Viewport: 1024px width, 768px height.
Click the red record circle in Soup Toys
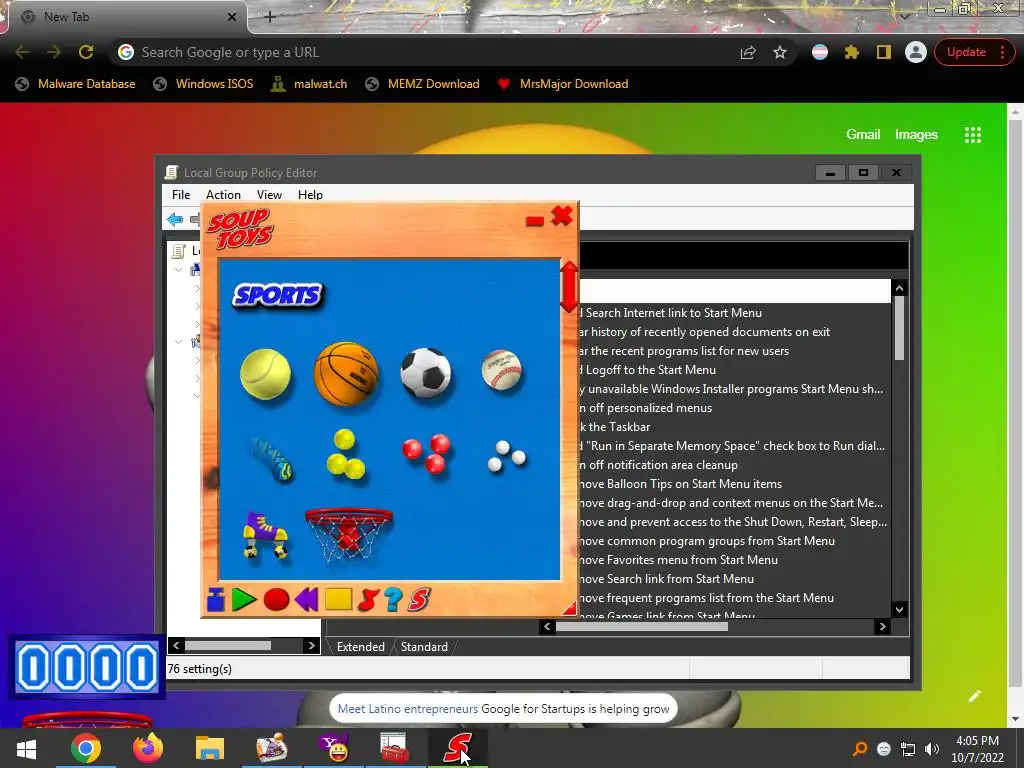coord(276,600)
